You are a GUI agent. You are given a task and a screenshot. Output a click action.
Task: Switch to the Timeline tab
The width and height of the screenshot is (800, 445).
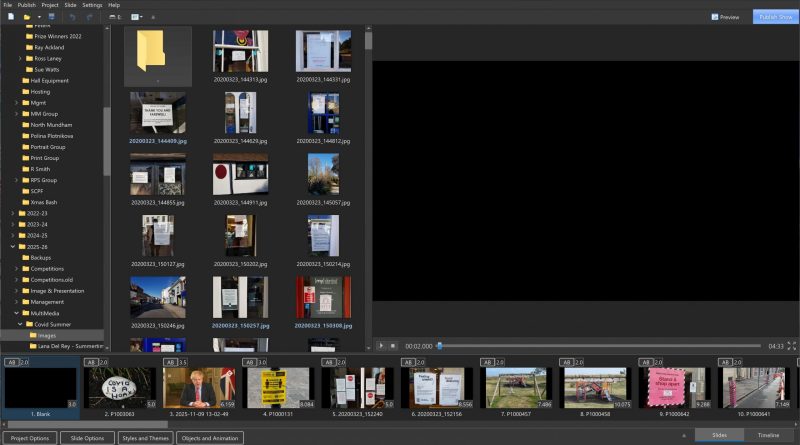768,436
